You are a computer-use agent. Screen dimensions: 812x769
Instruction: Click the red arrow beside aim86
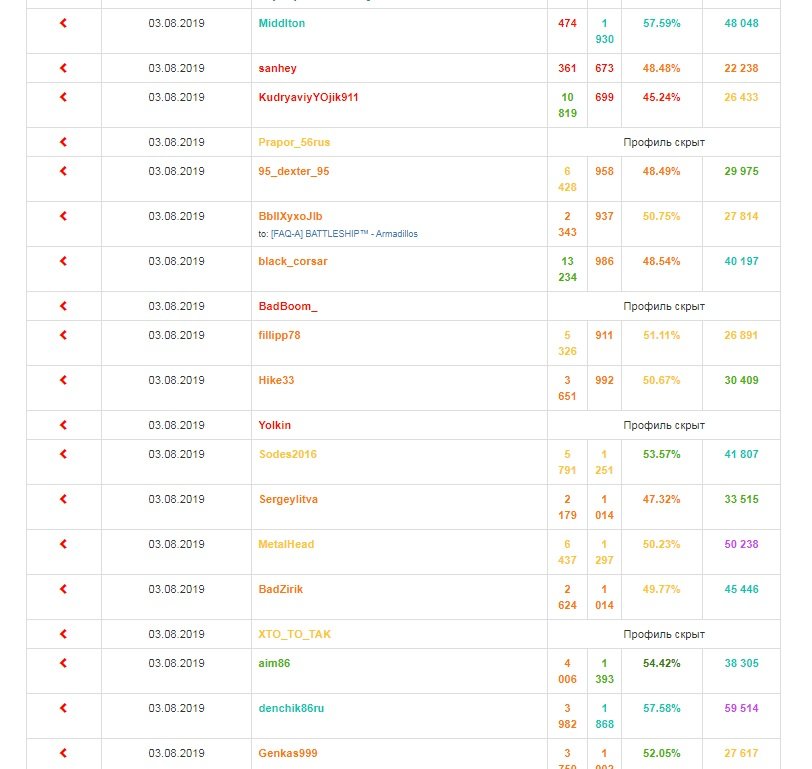coord(63,663)
